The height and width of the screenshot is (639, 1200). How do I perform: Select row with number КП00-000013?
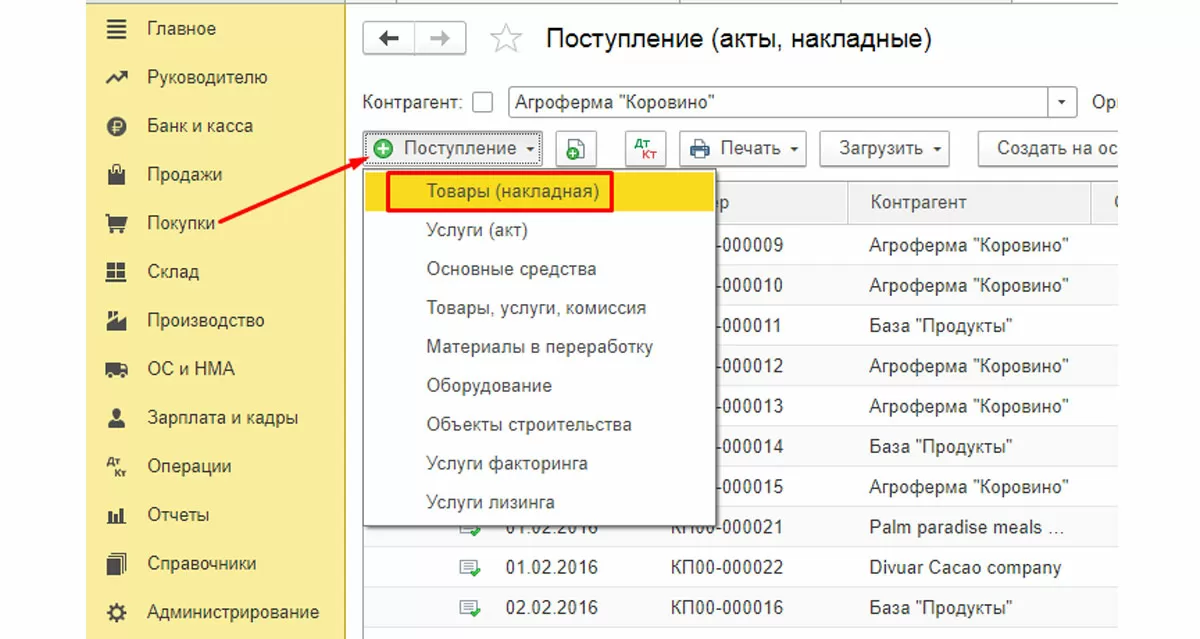coord(917,406)
